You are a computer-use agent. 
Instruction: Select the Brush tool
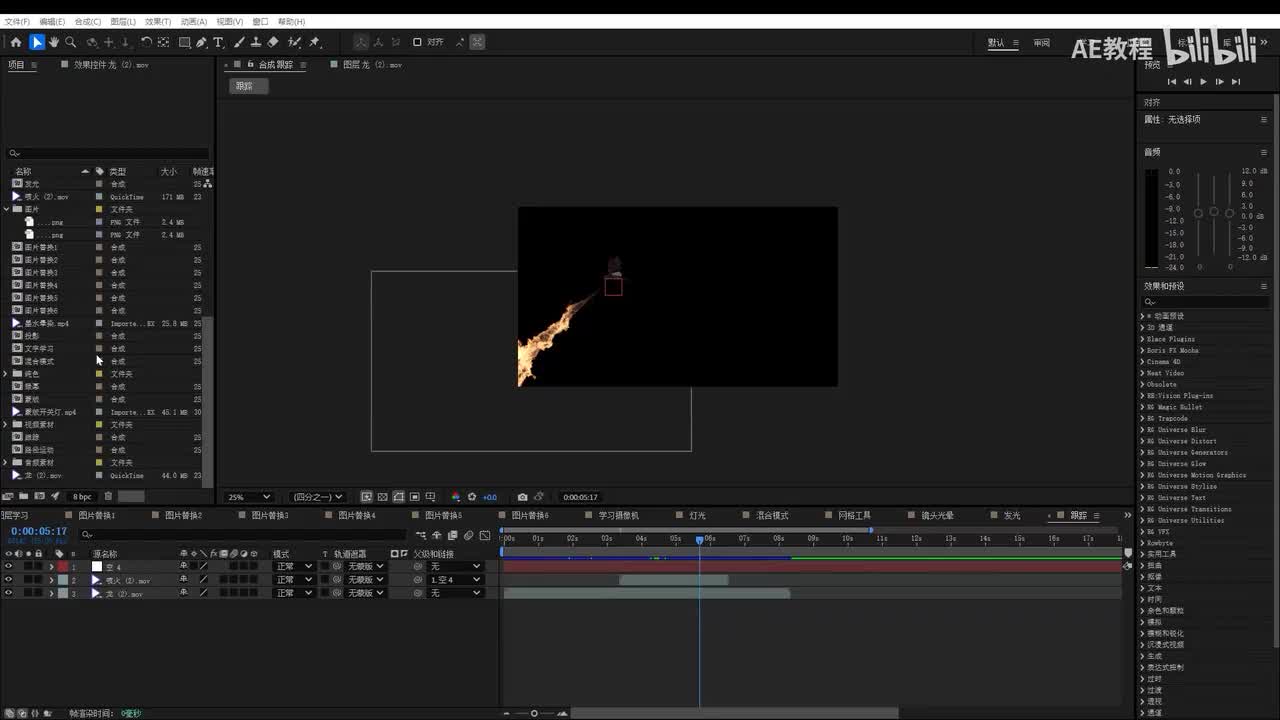coord(239,42)
